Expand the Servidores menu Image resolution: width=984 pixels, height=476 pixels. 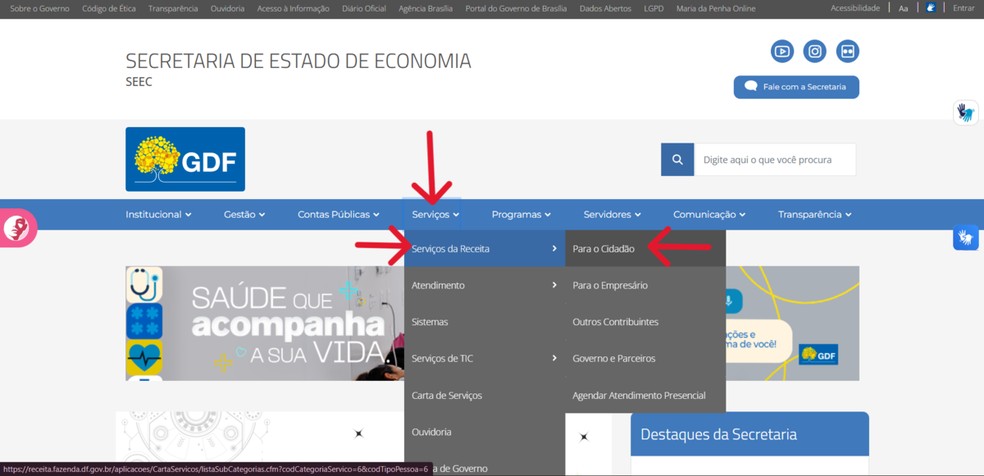[612, 214]
